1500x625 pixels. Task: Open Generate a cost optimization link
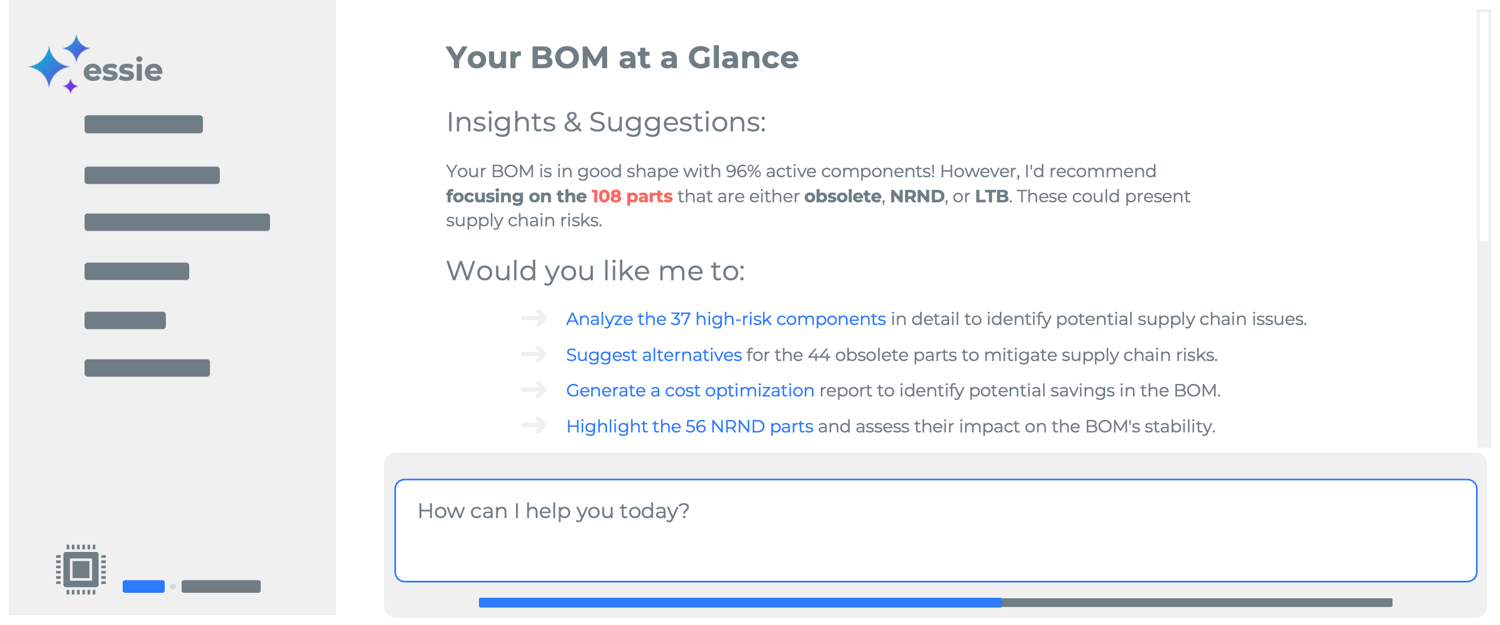coord(690,391)
